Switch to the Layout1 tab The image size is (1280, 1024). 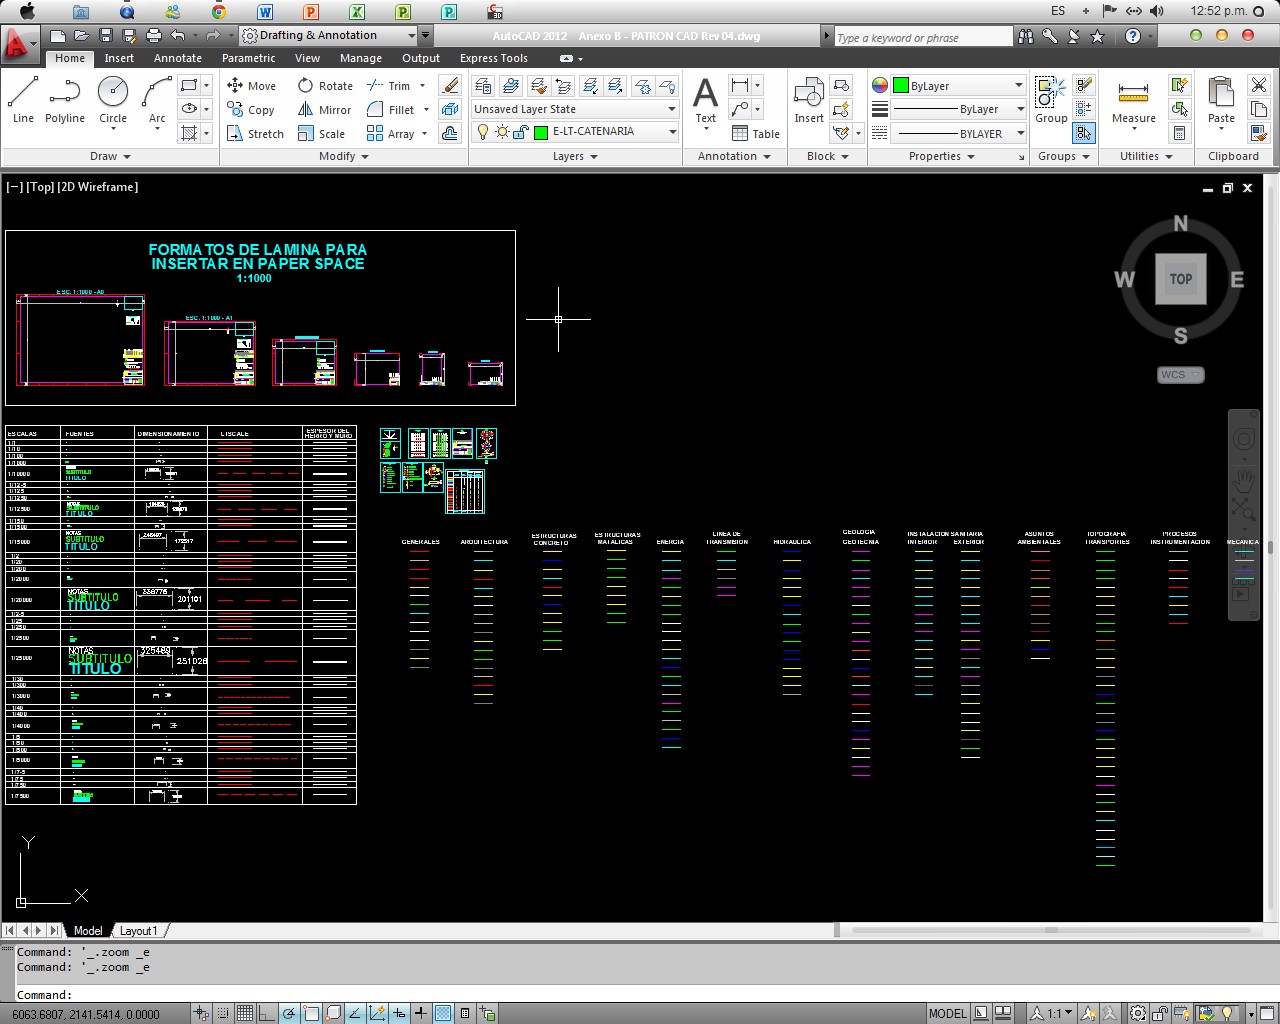point(139,931)
